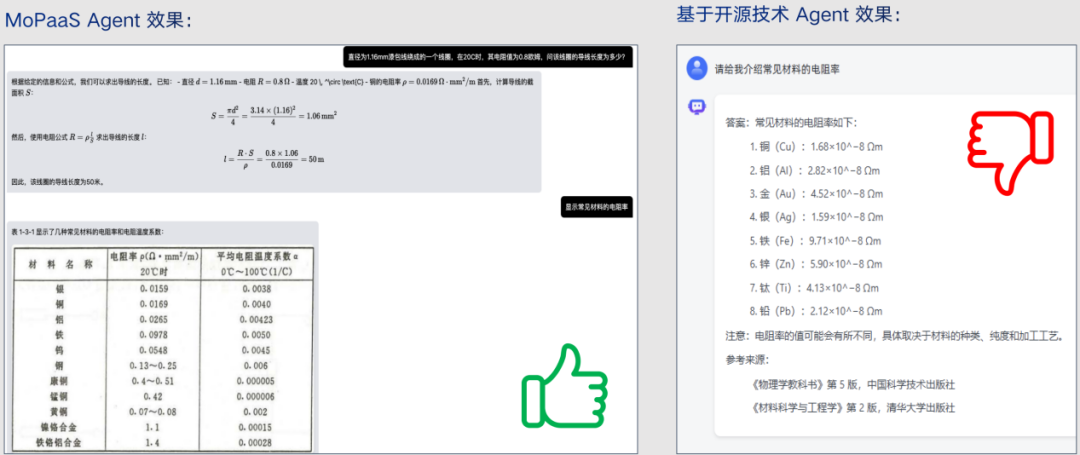This screenshot has height=455, width=1080.
Task: Click the black '显示常见材料的电阻率' message bubble
Action: (596, 207)
